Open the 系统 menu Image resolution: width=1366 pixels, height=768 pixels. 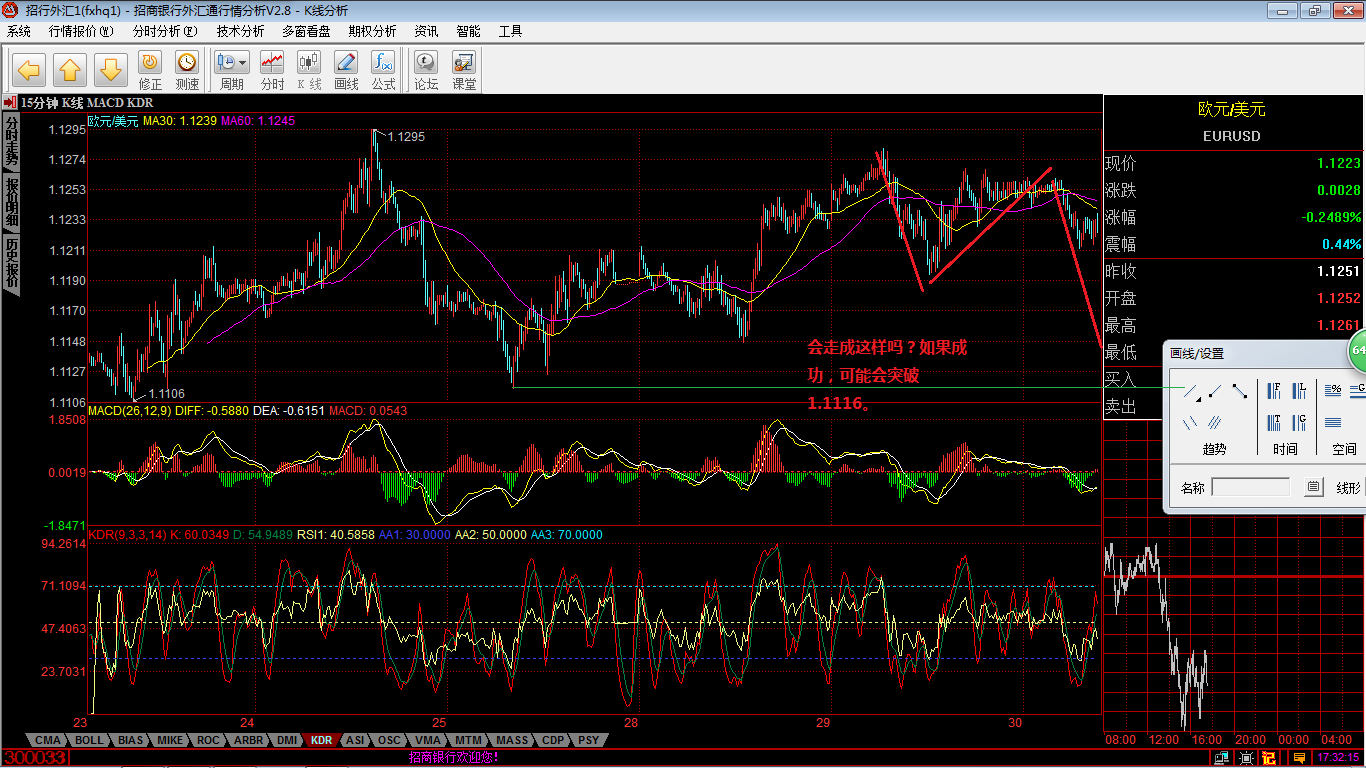pos(19,31)
